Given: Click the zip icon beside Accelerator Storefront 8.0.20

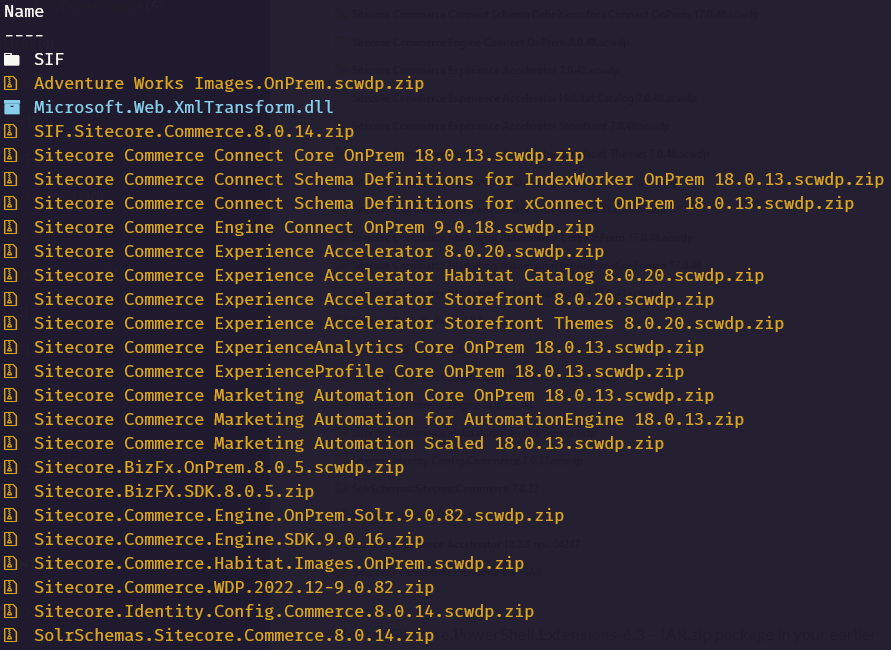Looking at the screenshot, I should (x=10, y=299).
